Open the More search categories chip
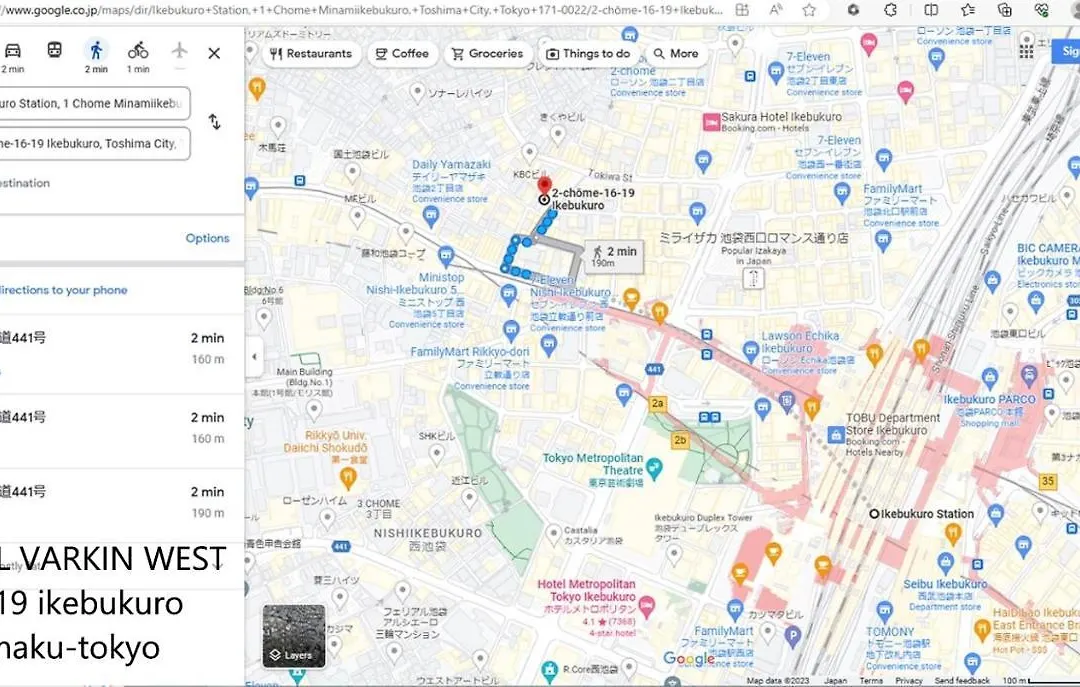Screen dimensions: 1080x687 point(676,54)
